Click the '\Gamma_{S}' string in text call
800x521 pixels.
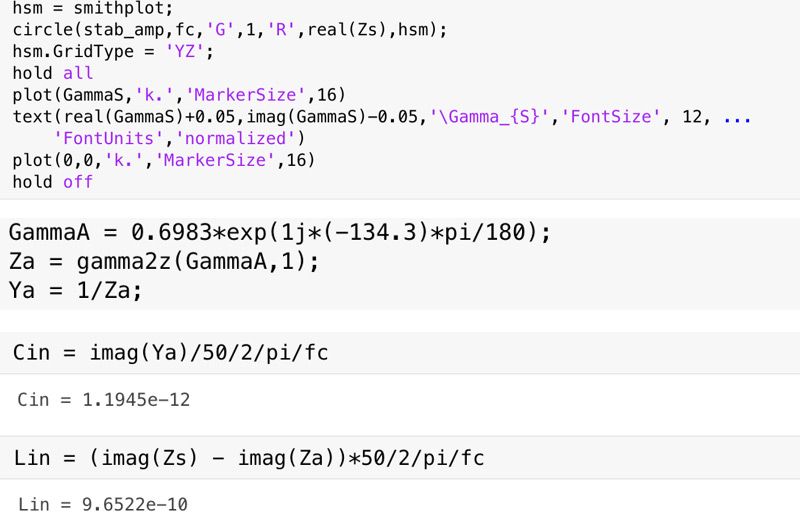point(490,118)
